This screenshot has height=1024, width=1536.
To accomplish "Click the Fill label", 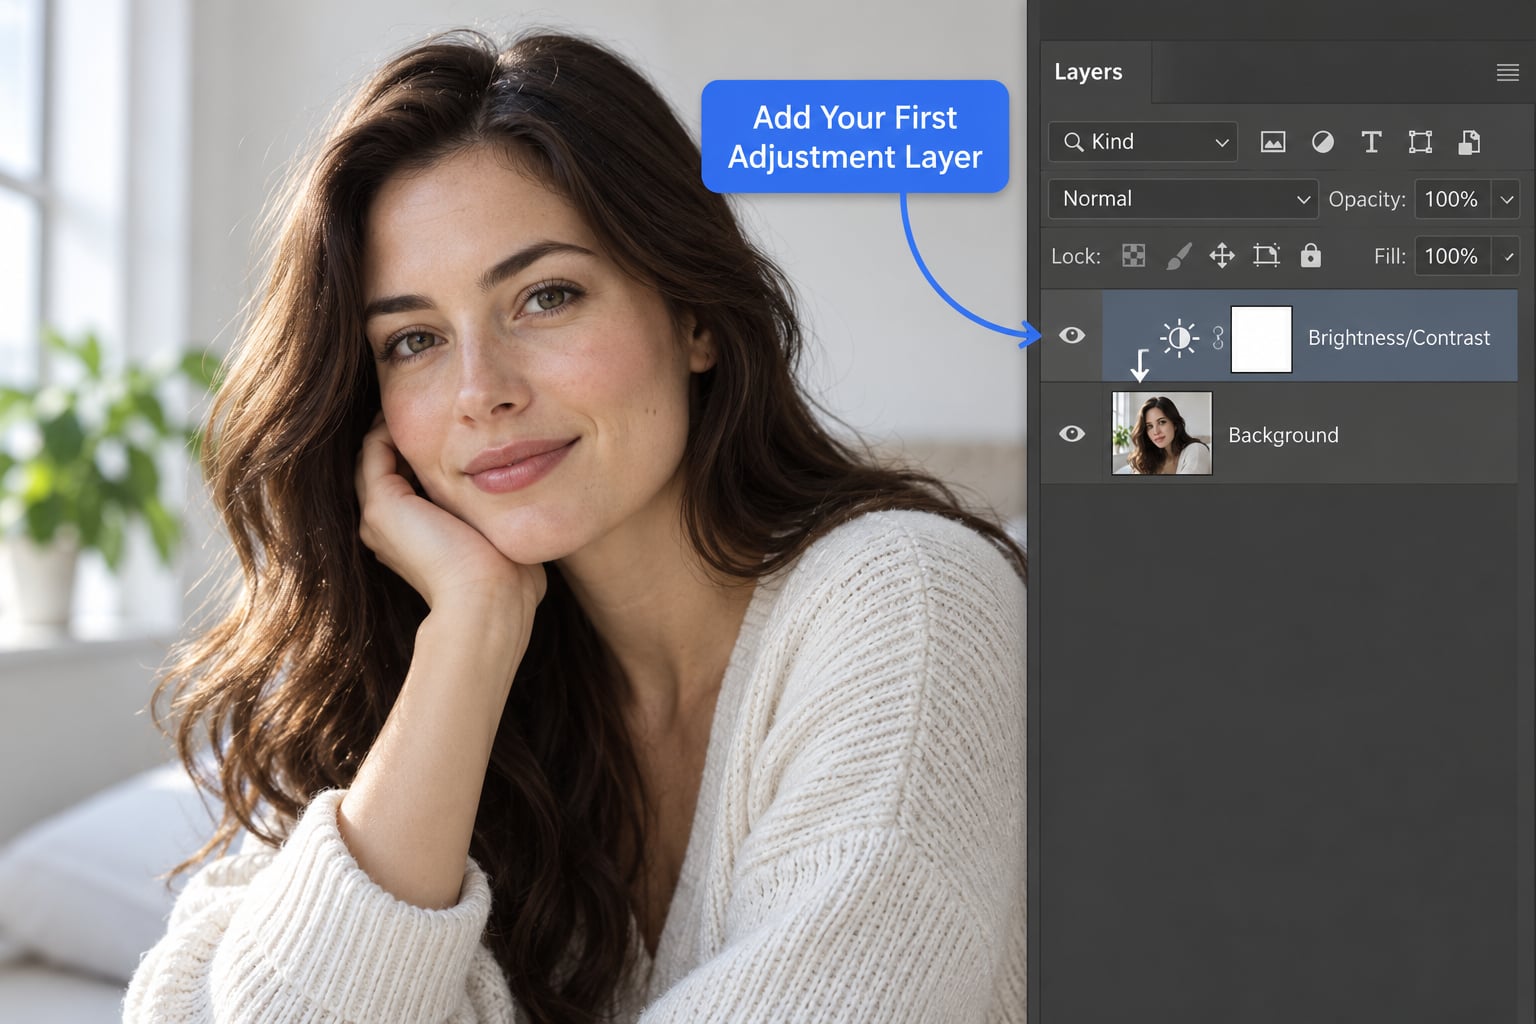I will [1390, 256].
